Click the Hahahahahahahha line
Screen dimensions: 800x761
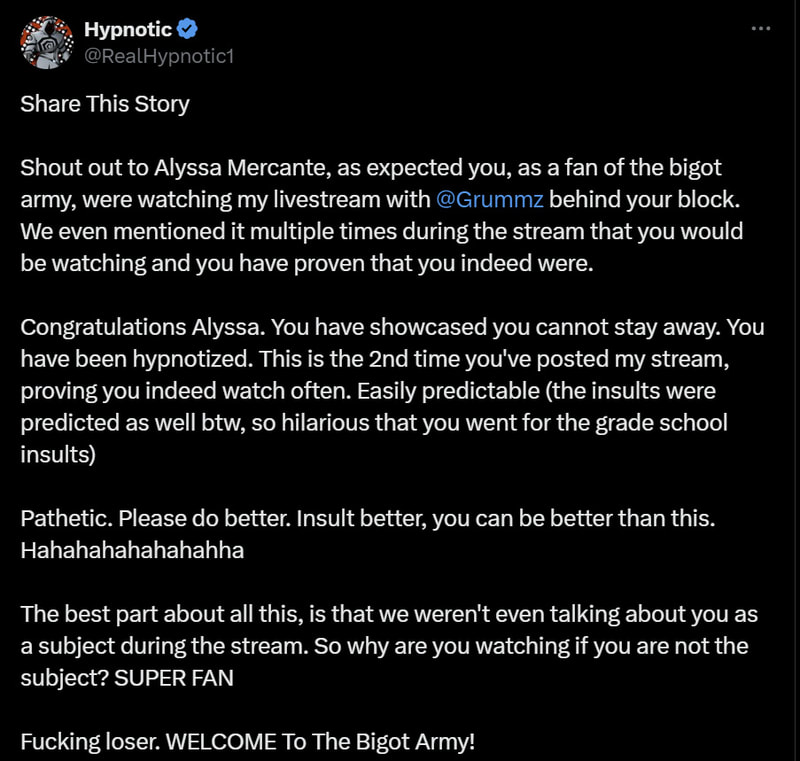pyautogui.click(x=132, y=550)
